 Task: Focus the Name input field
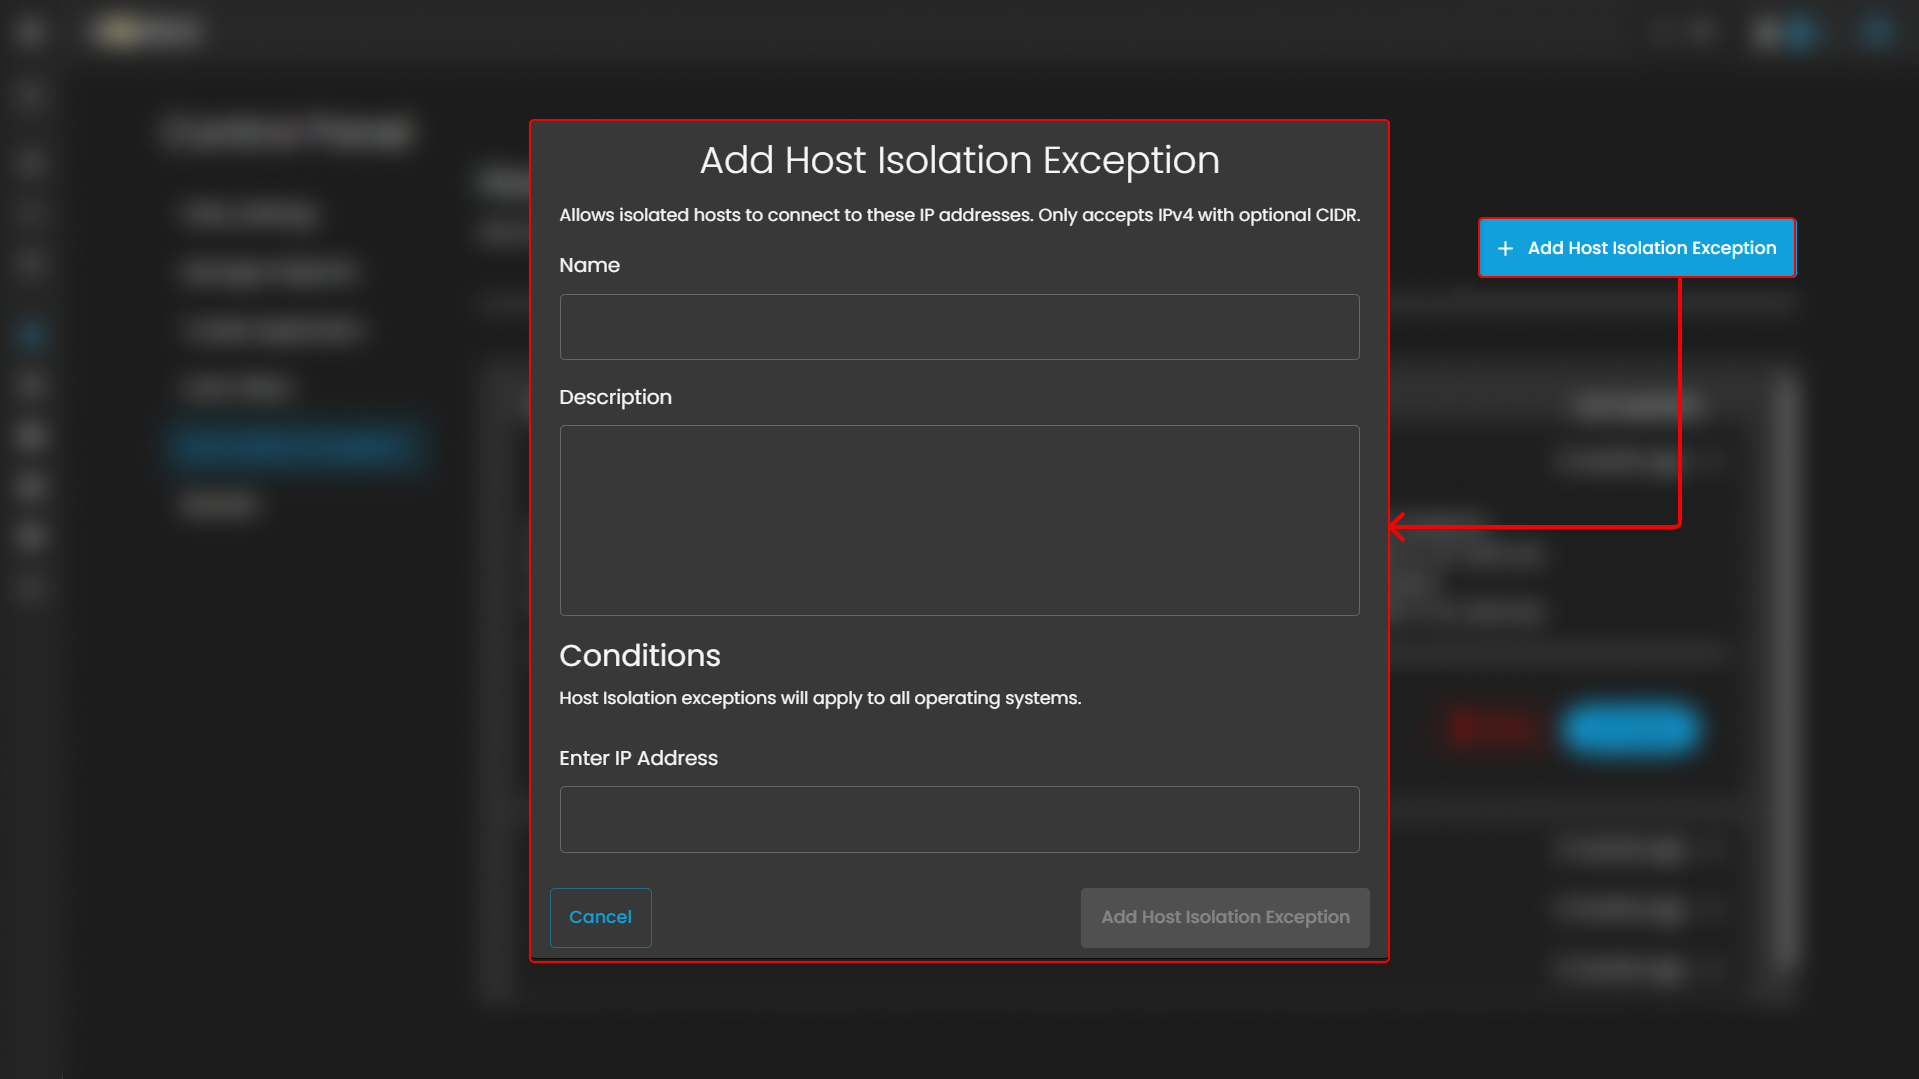958,327
